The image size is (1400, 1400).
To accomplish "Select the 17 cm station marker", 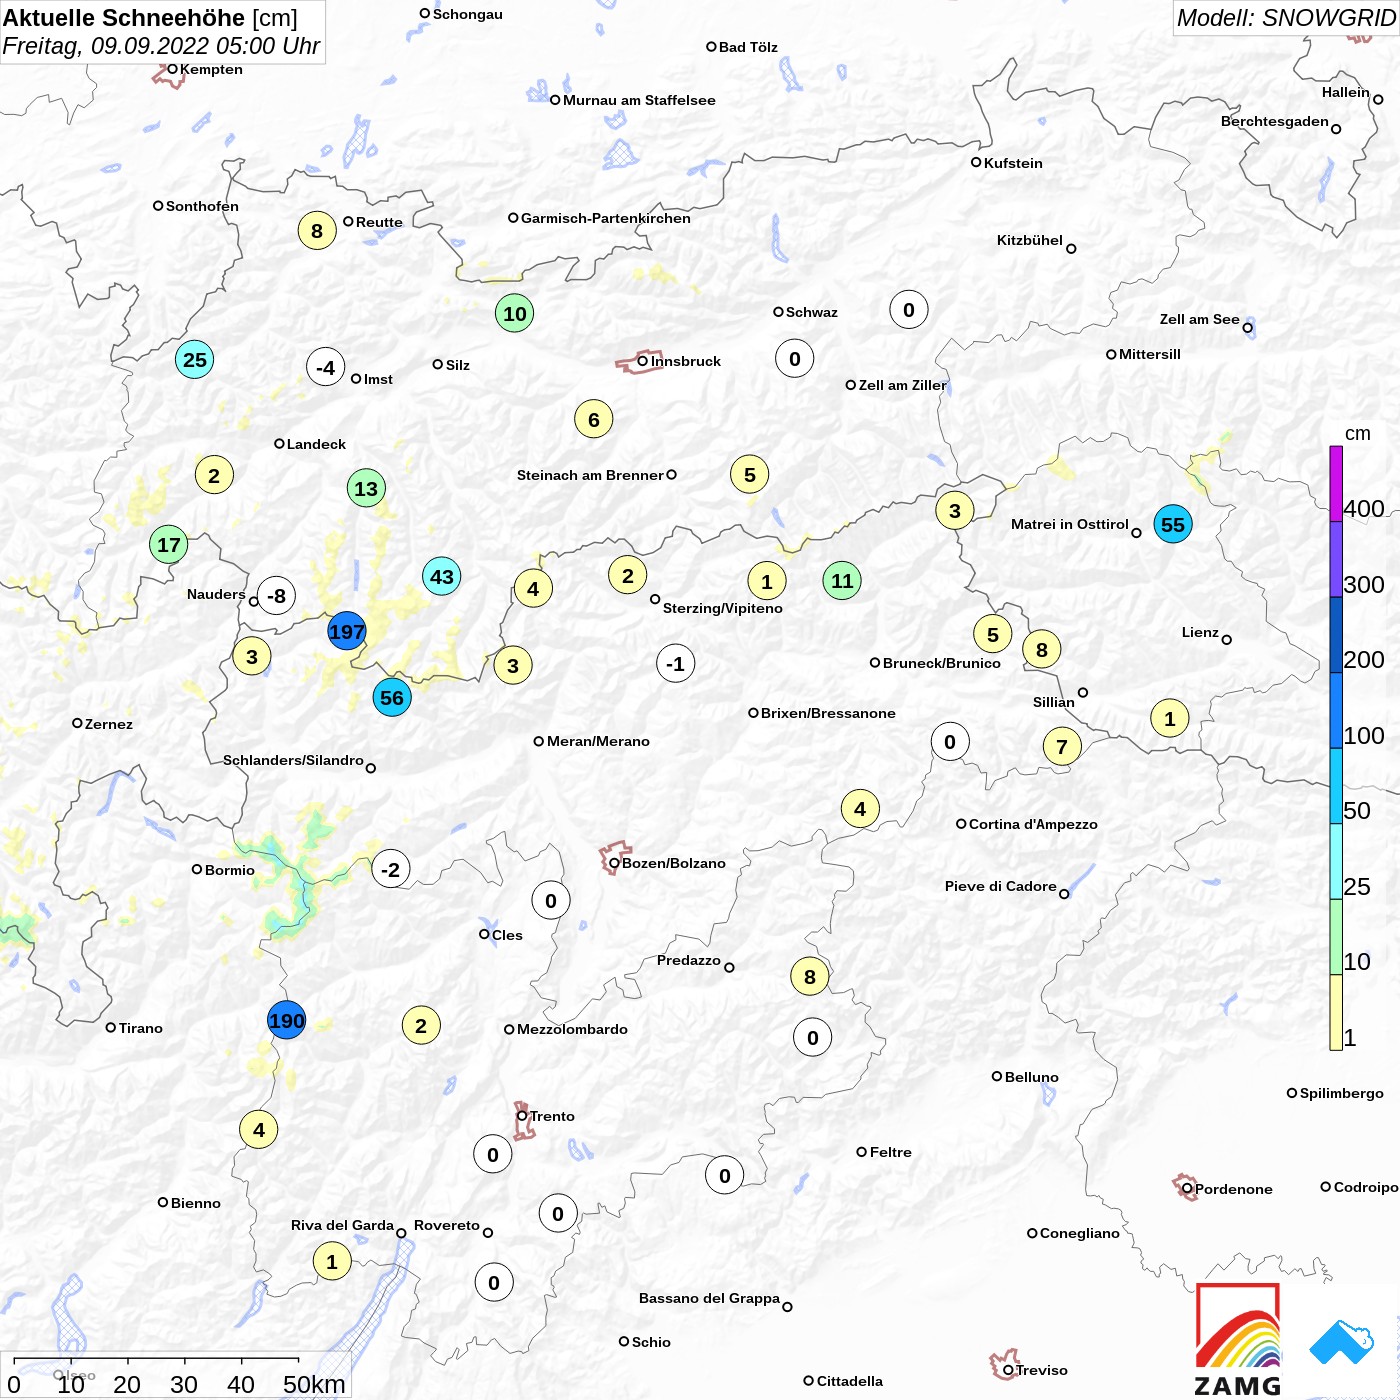I will tap(169, 545).
